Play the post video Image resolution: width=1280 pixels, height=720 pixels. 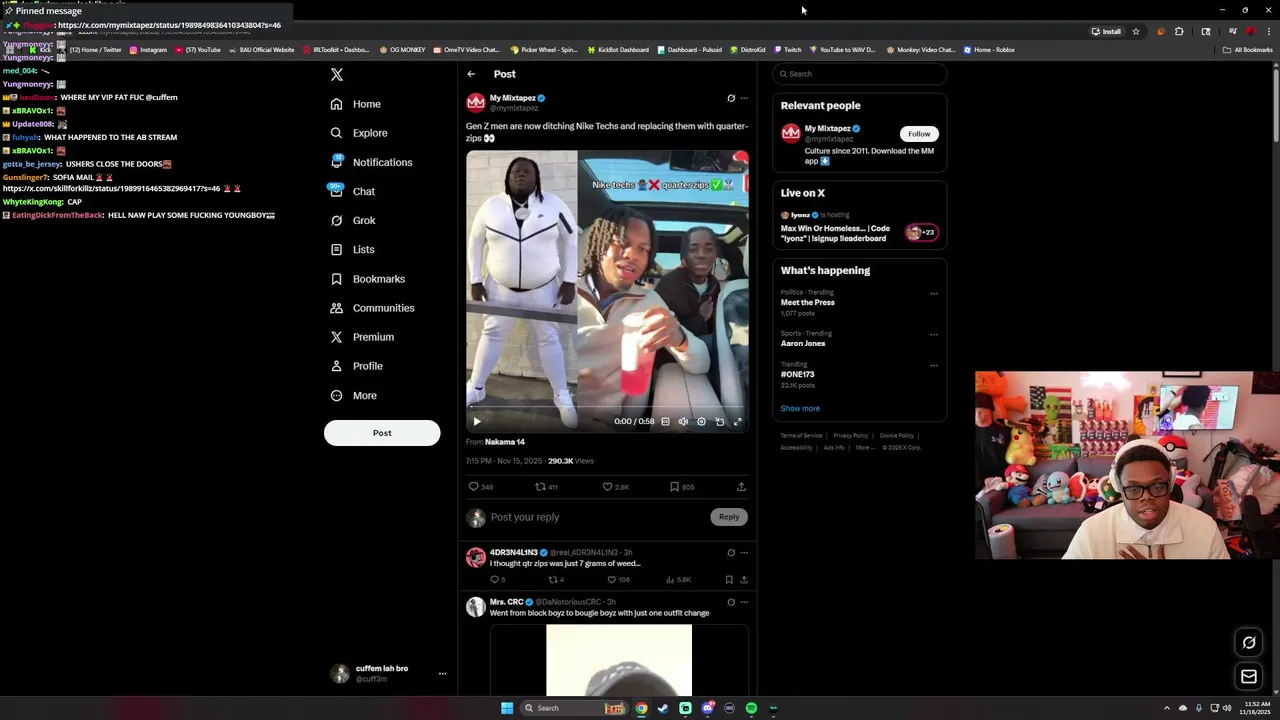click(477, 421)
